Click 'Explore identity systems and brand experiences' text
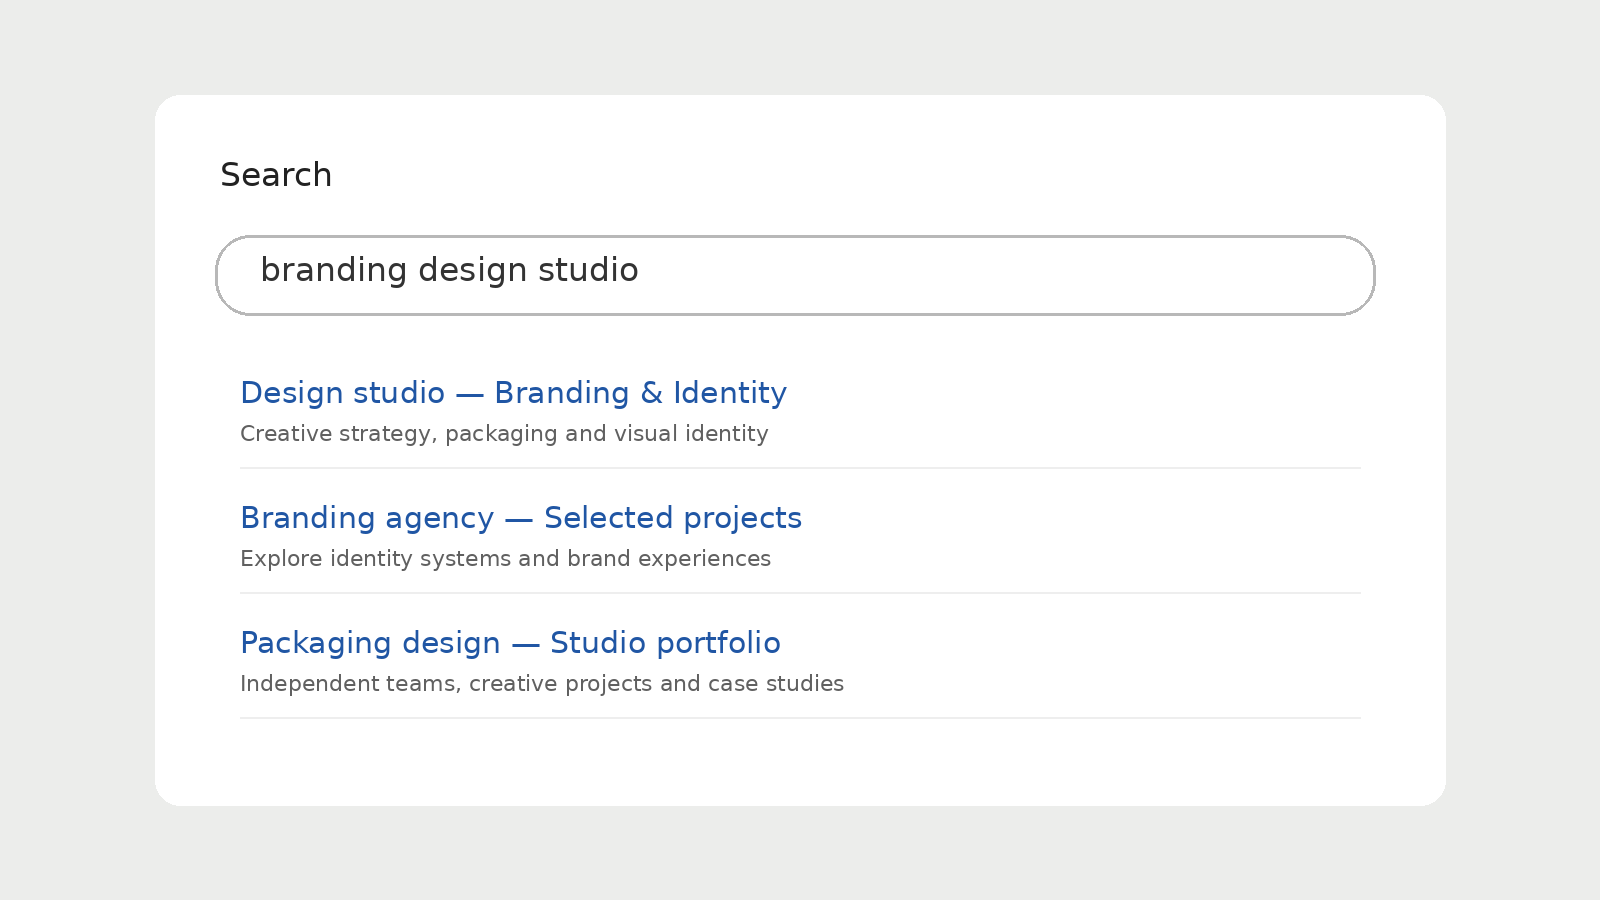1600x900 pixels. click(505, 559)
